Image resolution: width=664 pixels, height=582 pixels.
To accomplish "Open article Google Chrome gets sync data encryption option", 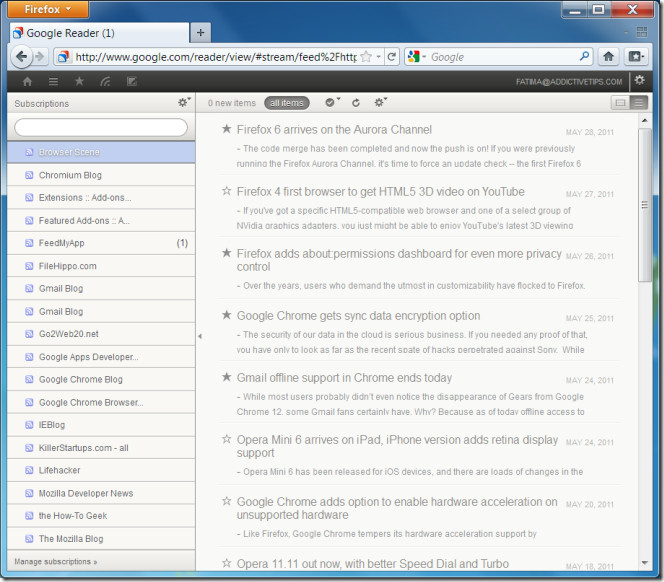I will 358,316.
